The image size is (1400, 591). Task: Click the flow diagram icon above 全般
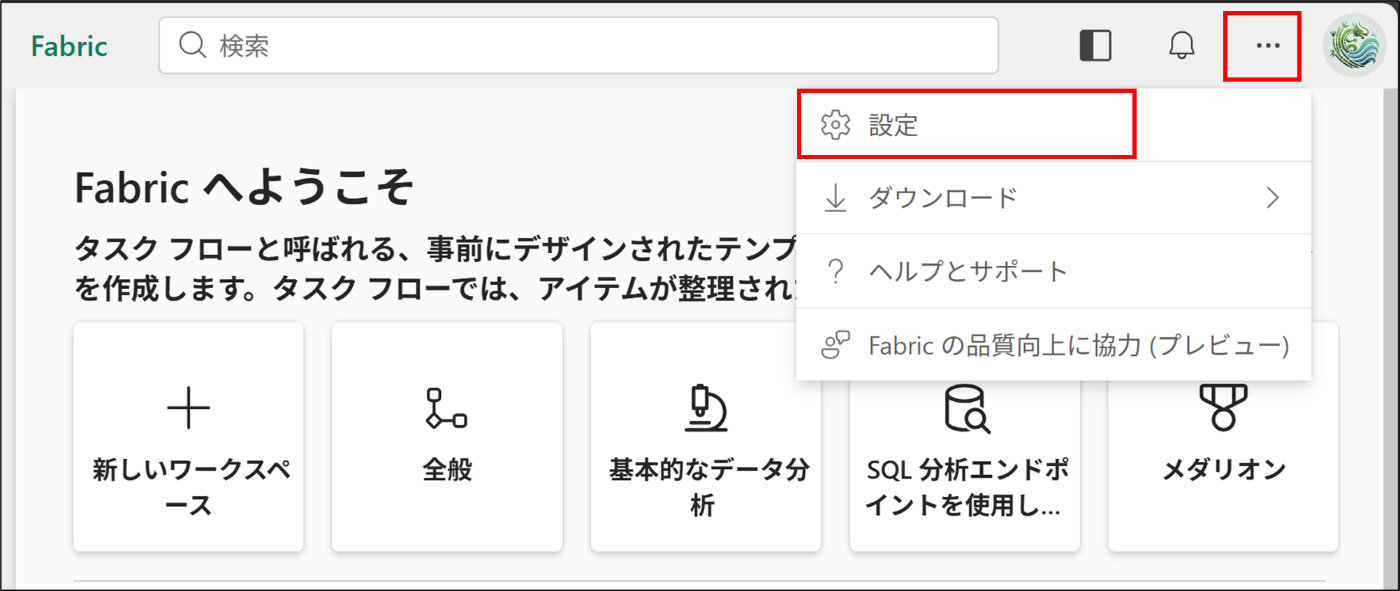446,408
